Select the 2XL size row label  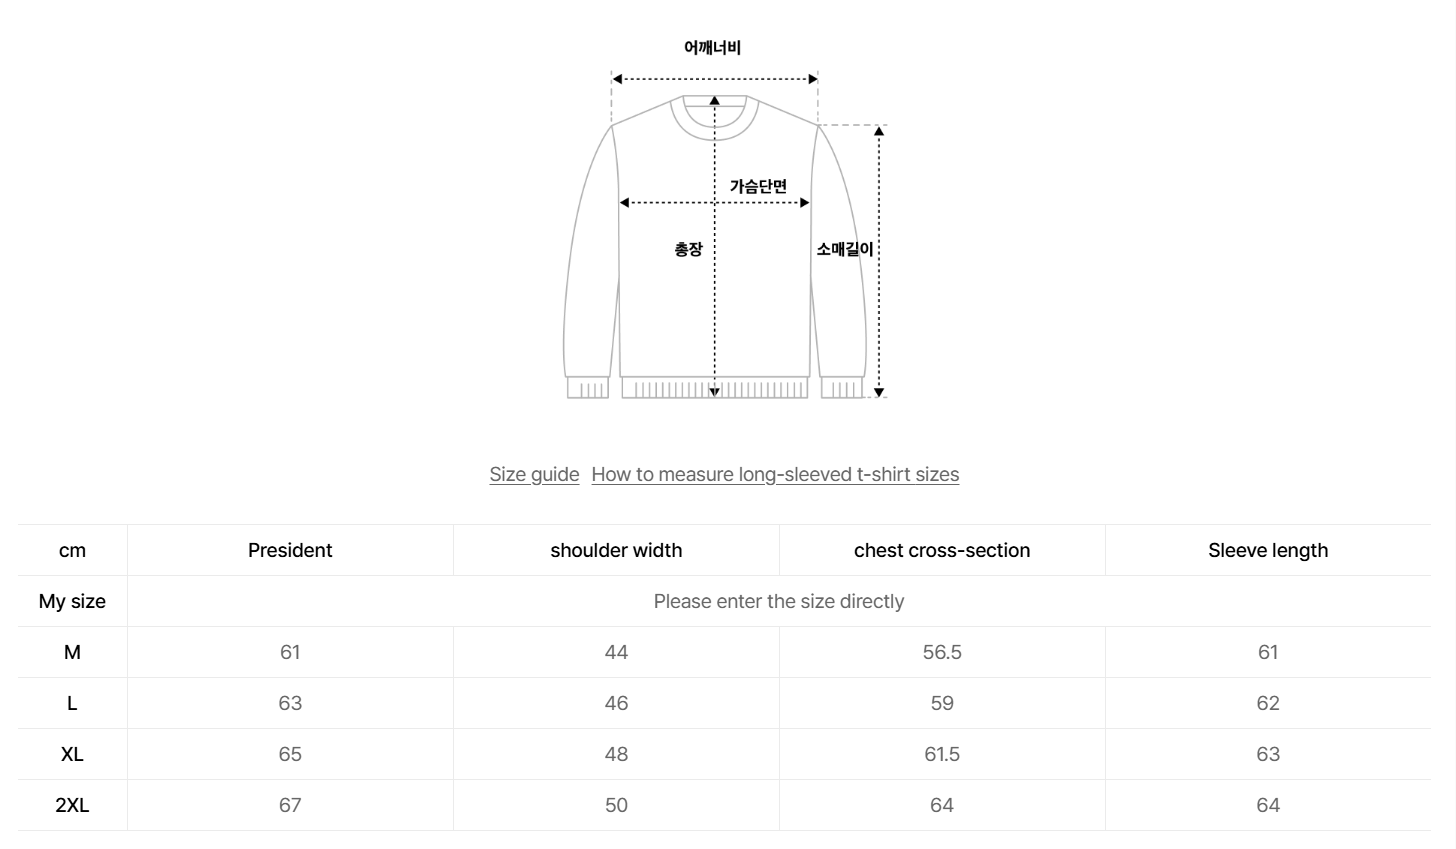tap(72, 805)
